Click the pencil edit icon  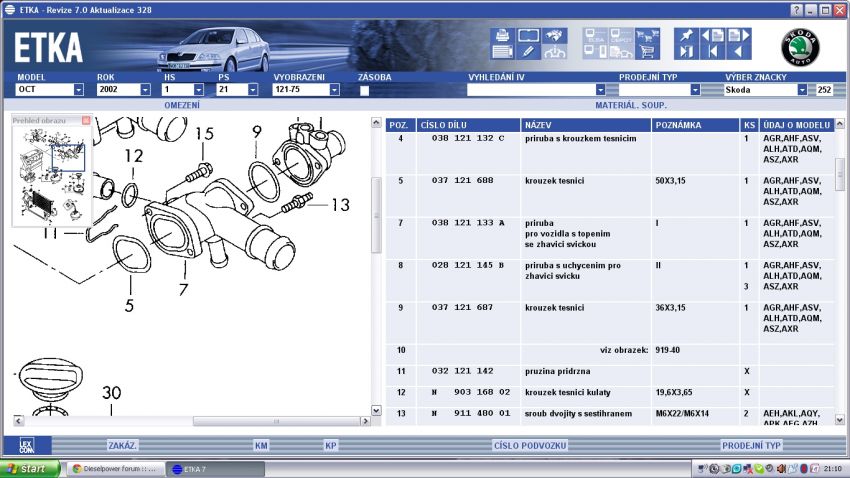528,51
